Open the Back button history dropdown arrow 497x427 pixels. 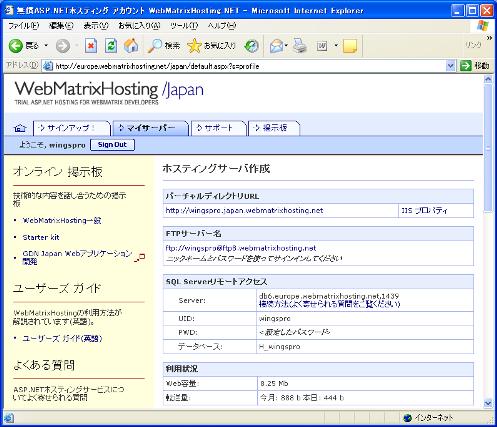click(46, 46)
